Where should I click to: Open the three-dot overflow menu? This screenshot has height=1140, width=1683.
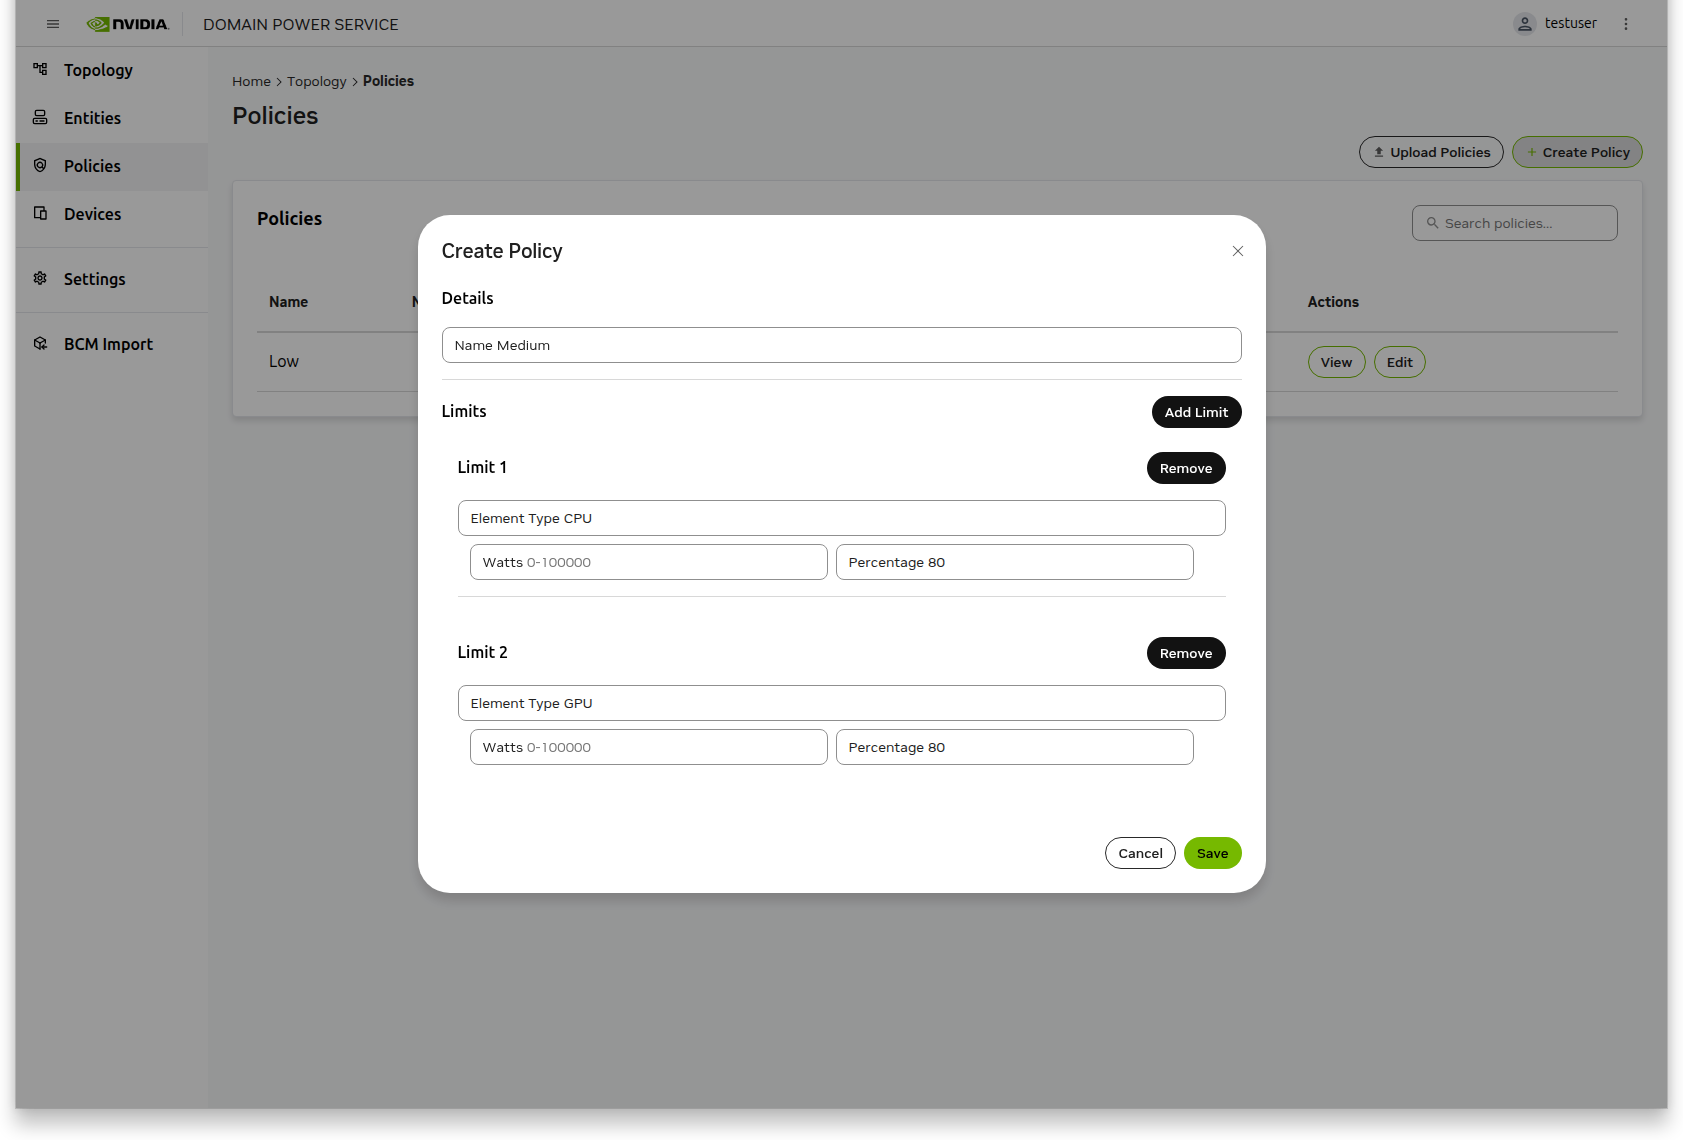pyautogui.click(x=1626, y=23)
